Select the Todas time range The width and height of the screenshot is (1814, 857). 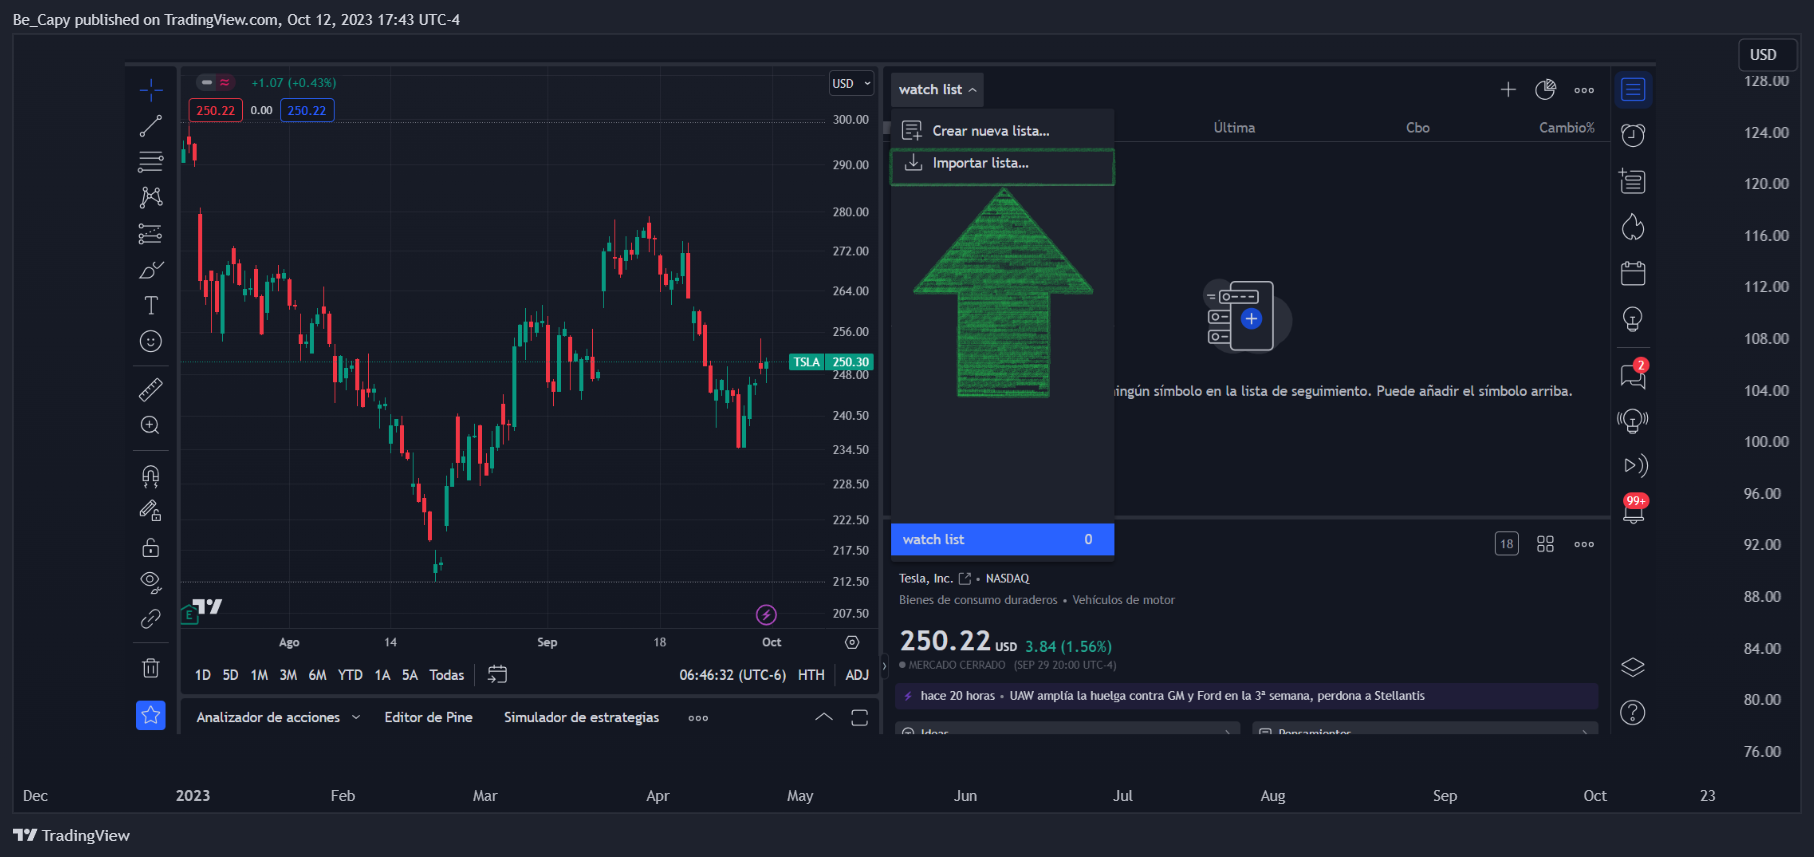tap(447, 675)
